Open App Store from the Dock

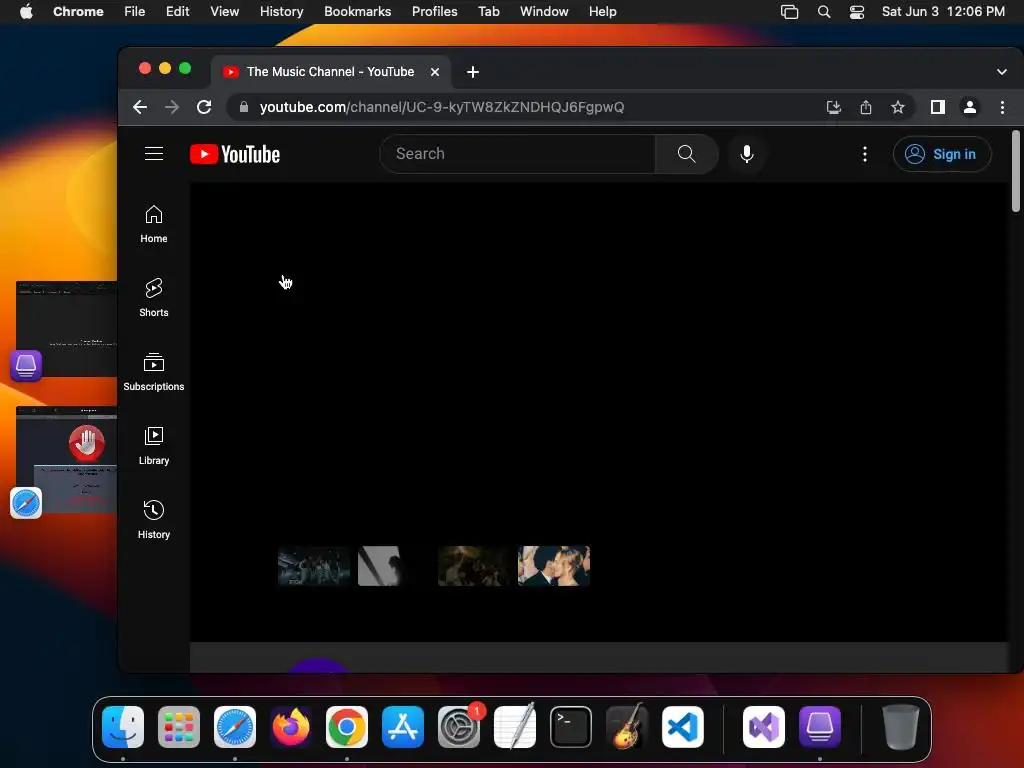(x=403, y=727)
